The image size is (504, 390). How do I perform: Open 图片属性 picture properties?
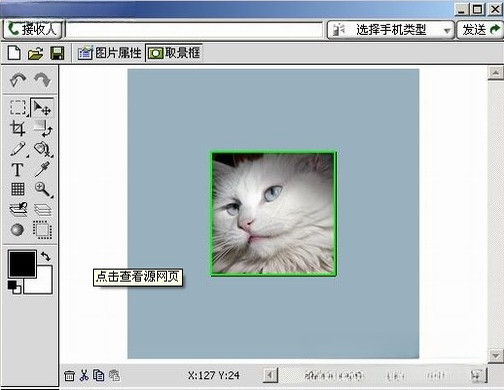tap(109, 53)
